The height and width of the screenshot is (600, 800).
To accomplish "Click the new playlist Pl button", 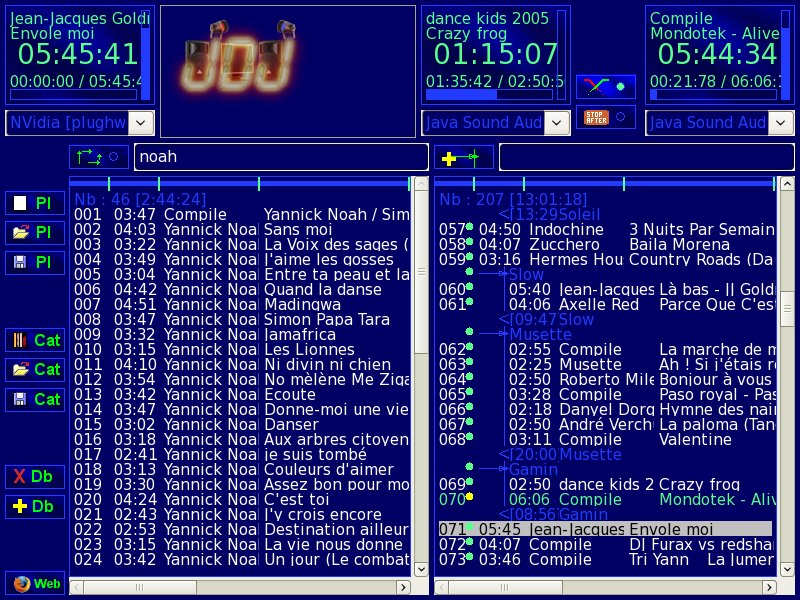I will 35,204.
